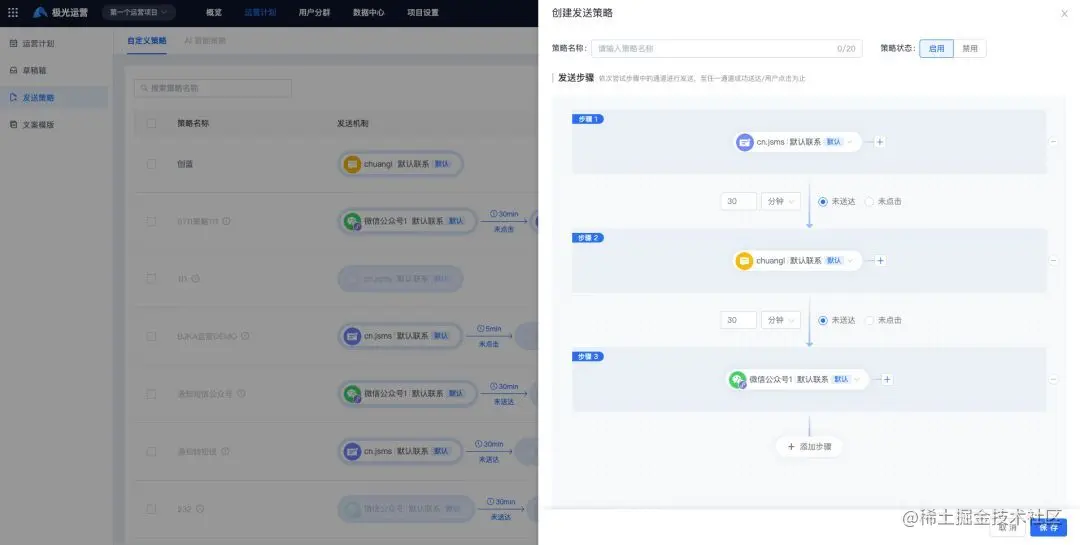Close the 创建发送策略 drawer with X
Screen dimensions: 1080x545
pyautogui.click(x=1064, y=13)
